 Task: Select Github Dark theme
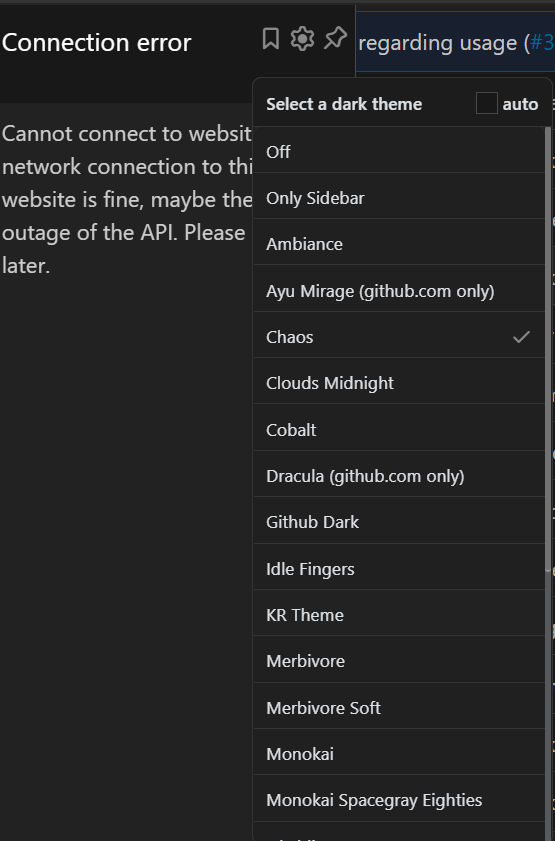[399, 522]
